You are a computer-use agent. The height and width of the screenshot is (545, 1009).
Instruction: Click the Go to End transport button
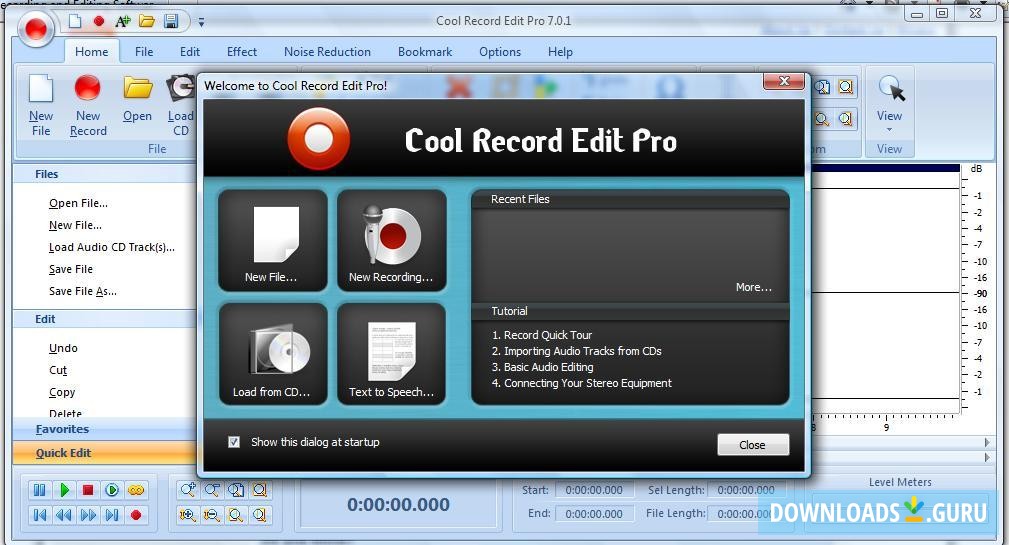pos(112,515)
